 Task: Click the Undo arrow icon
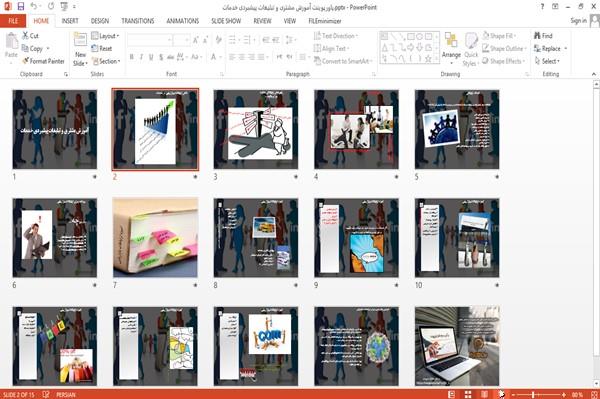click(34, 7)
